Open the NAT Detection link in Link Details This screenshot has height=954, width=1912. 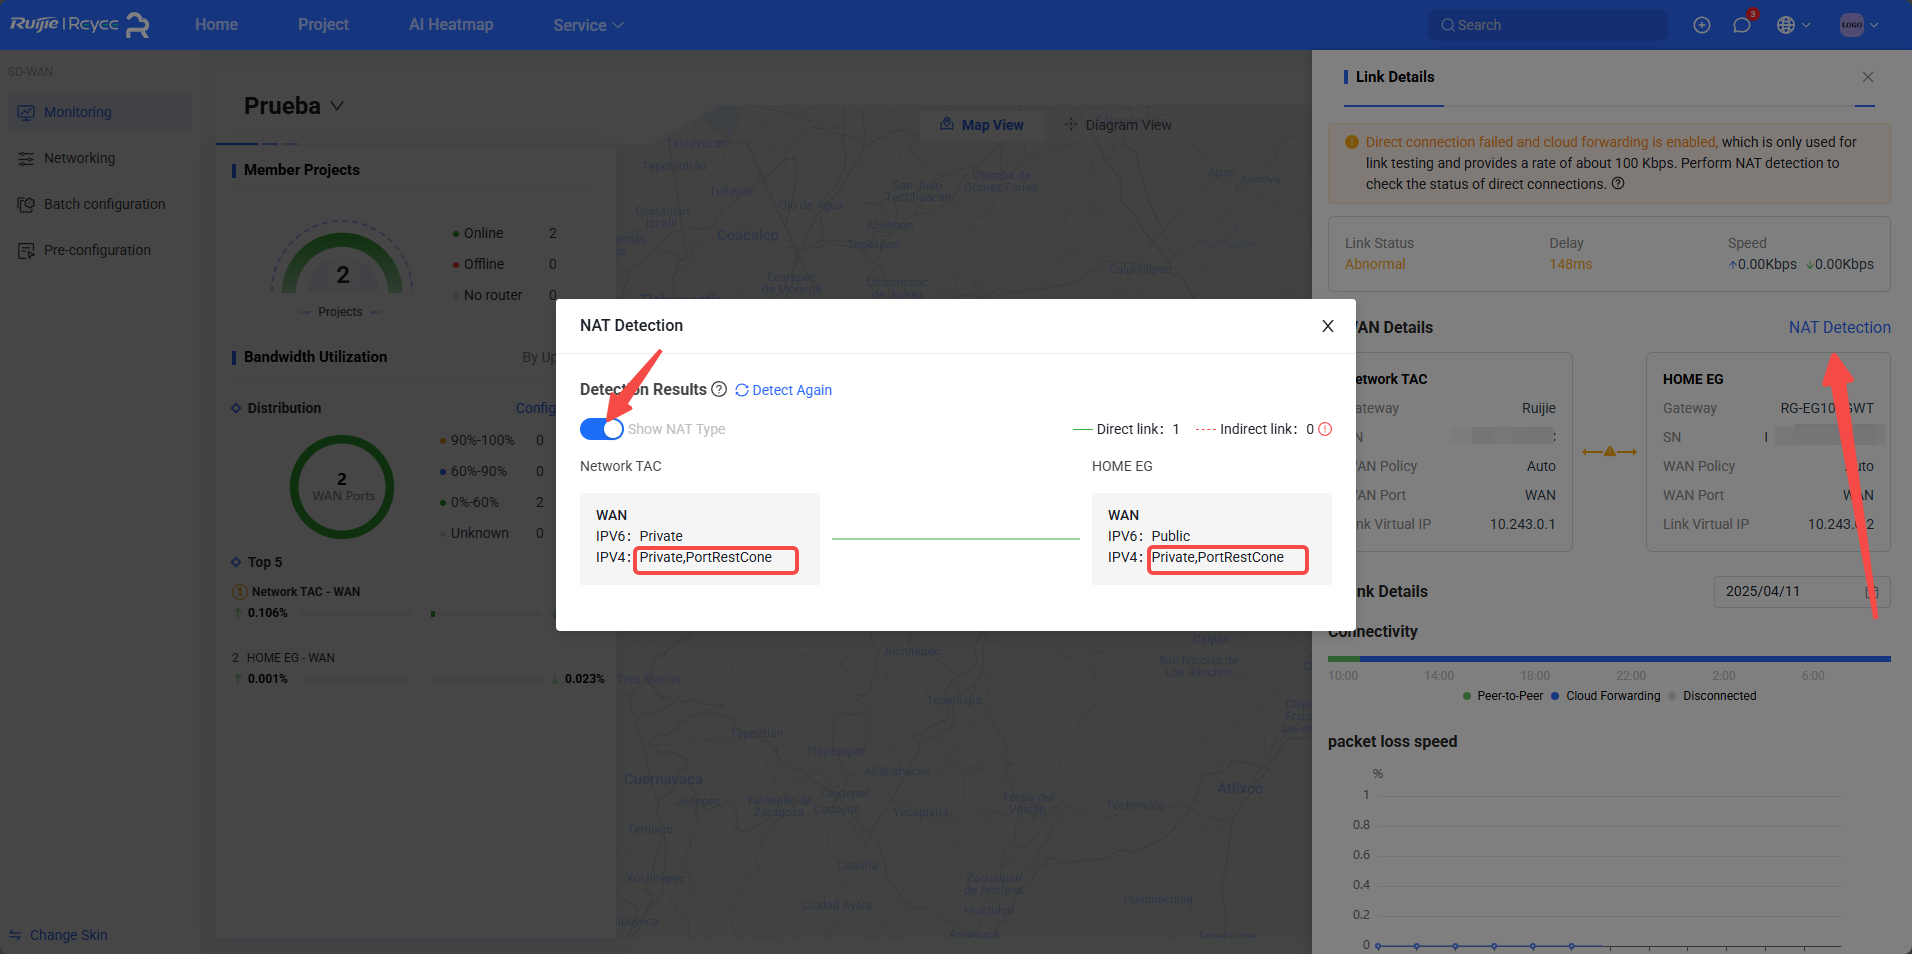(x=1839, y=327)
